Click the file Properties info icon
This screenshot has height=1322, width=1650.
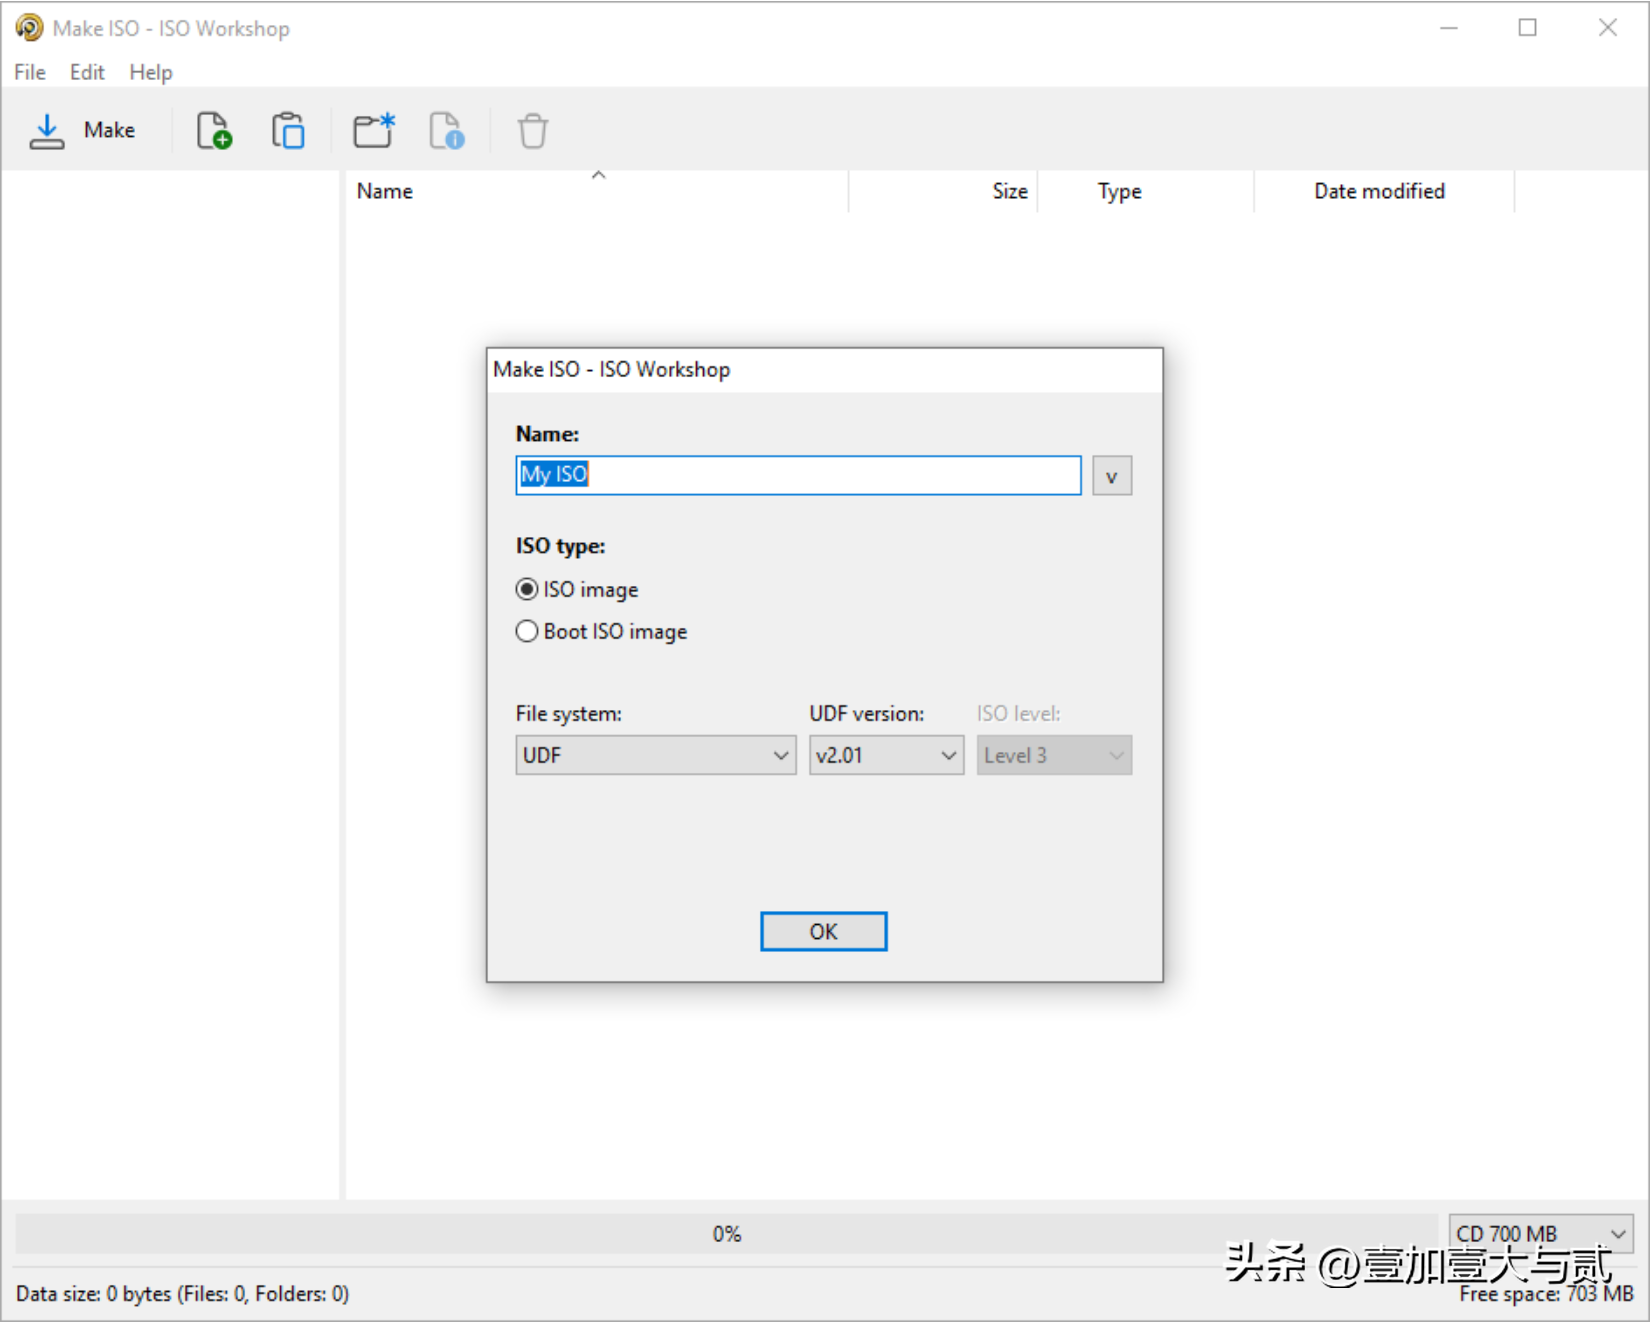(447, 131)
